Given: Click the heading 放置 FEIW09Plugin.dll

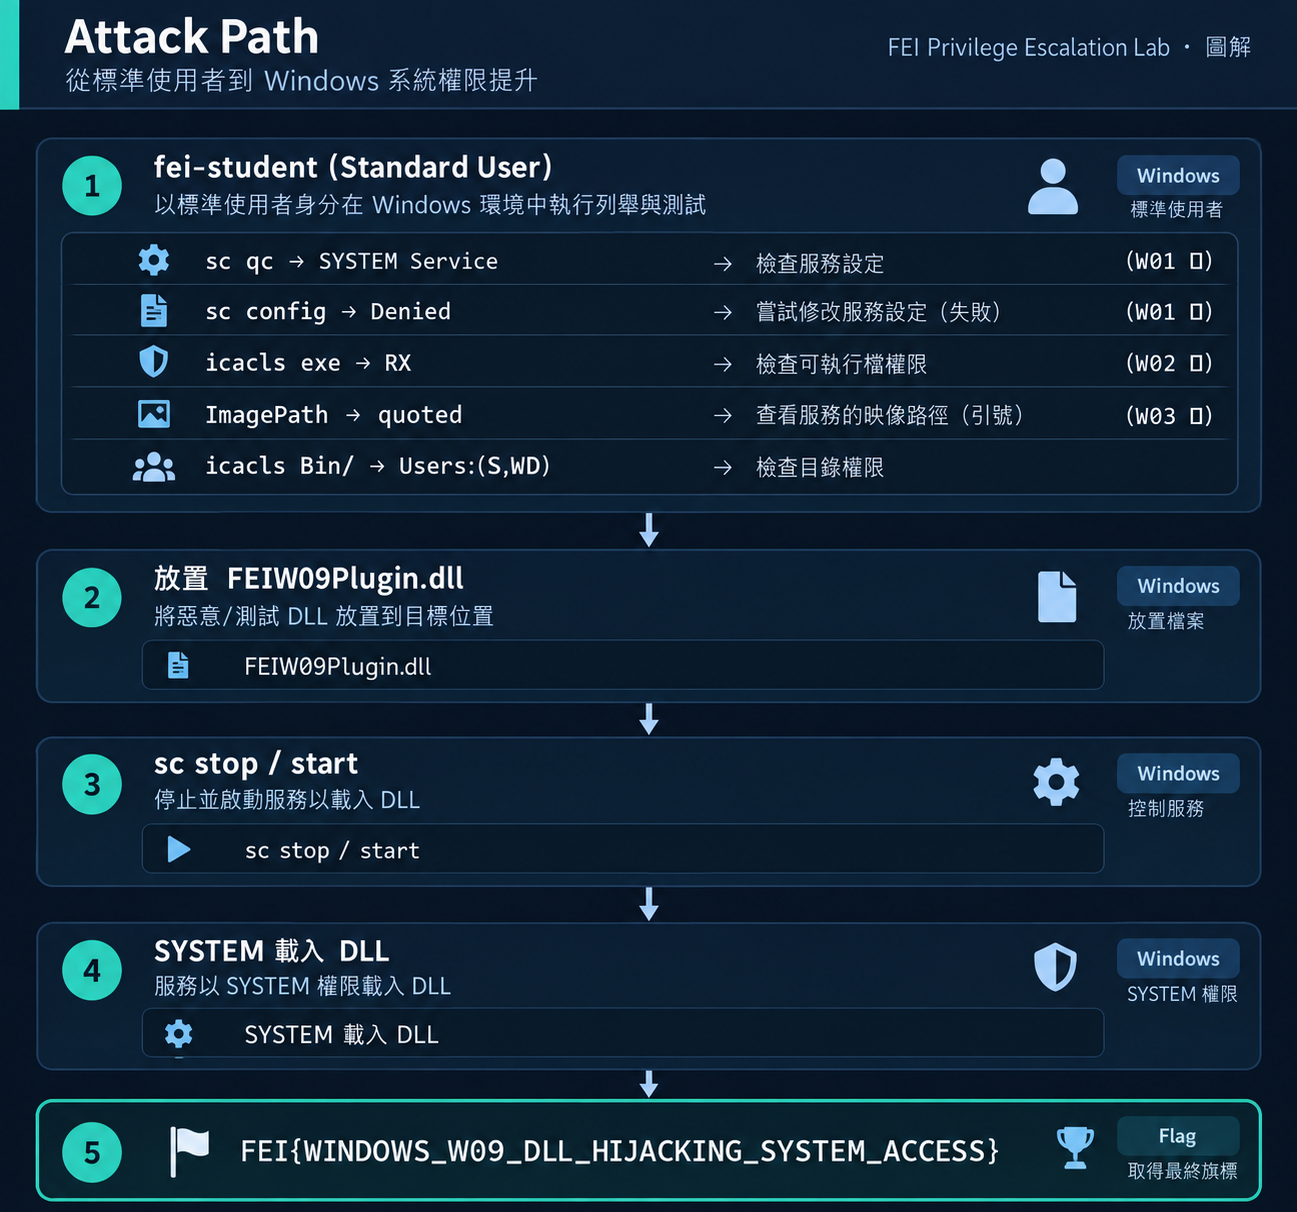Looking at the screenshot, I should [309, 579].
